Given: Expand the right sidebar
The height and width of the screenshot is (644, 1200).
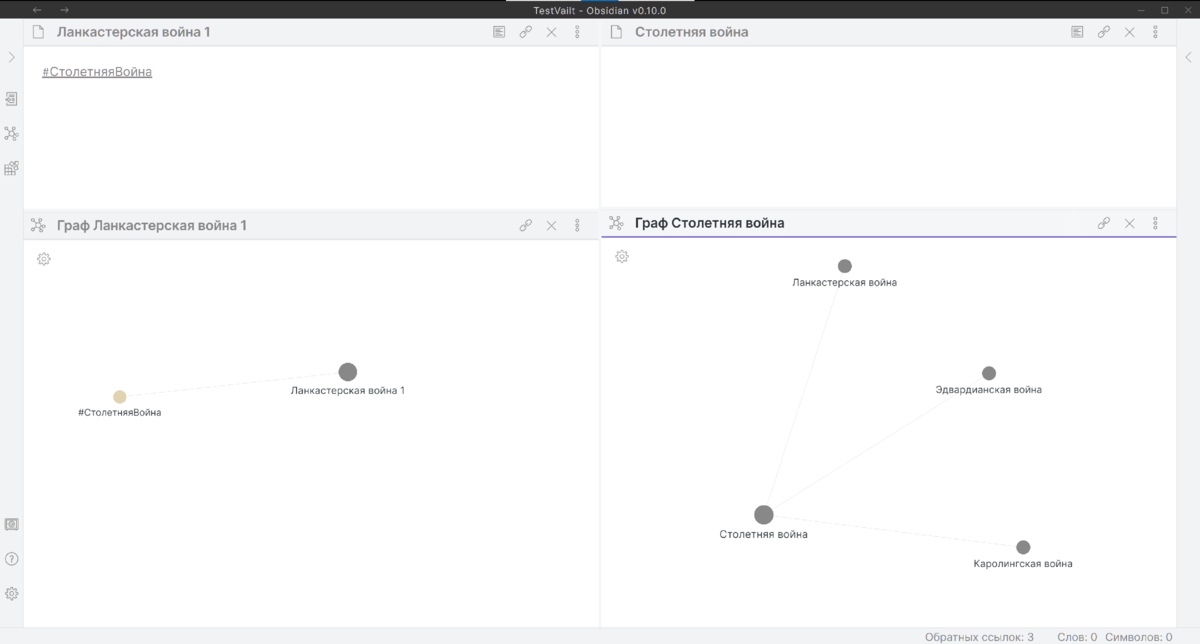Looking at the screenshot, I should click(x=1188, y=58).
